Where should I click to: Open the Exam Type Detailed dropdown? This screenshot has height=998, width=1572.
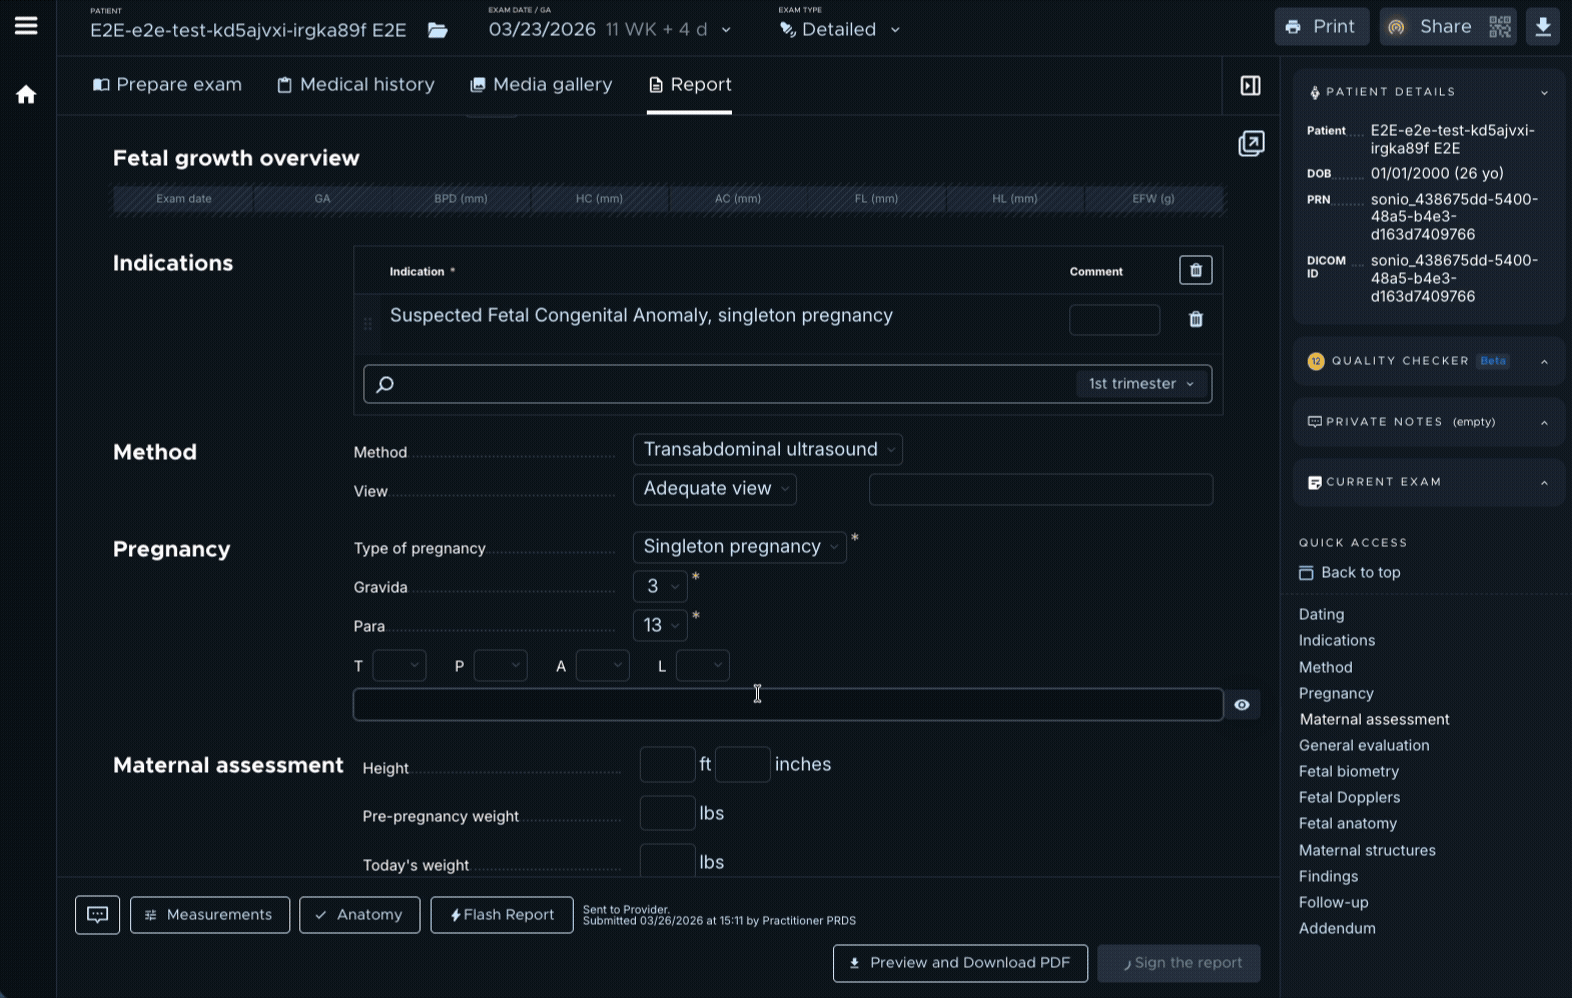click(840, 30)
